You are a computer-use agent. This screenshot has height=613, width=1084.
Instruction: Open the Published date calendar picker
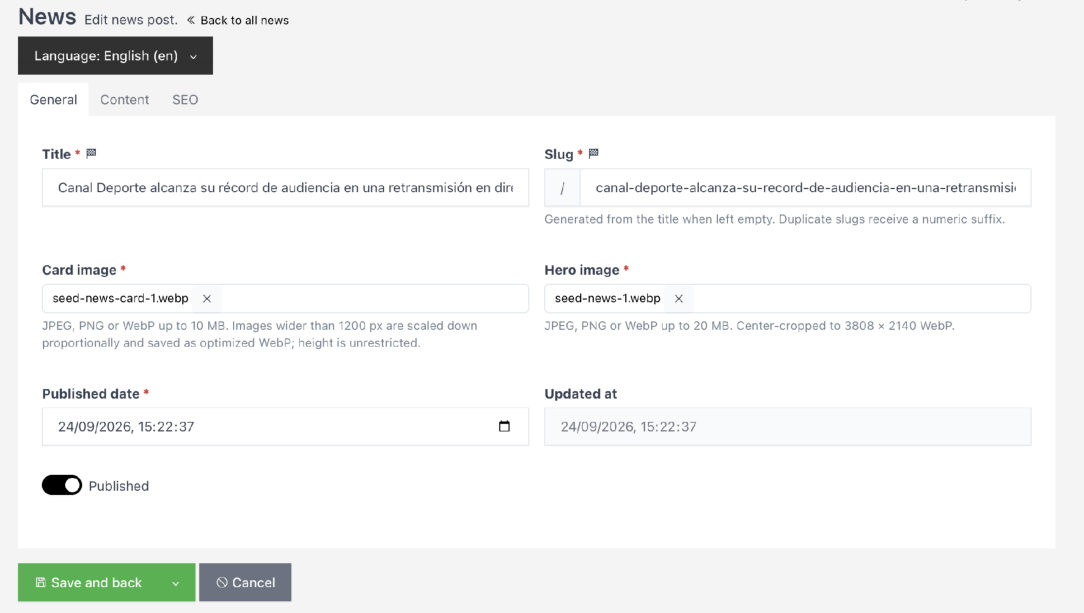tap(504, 426)
